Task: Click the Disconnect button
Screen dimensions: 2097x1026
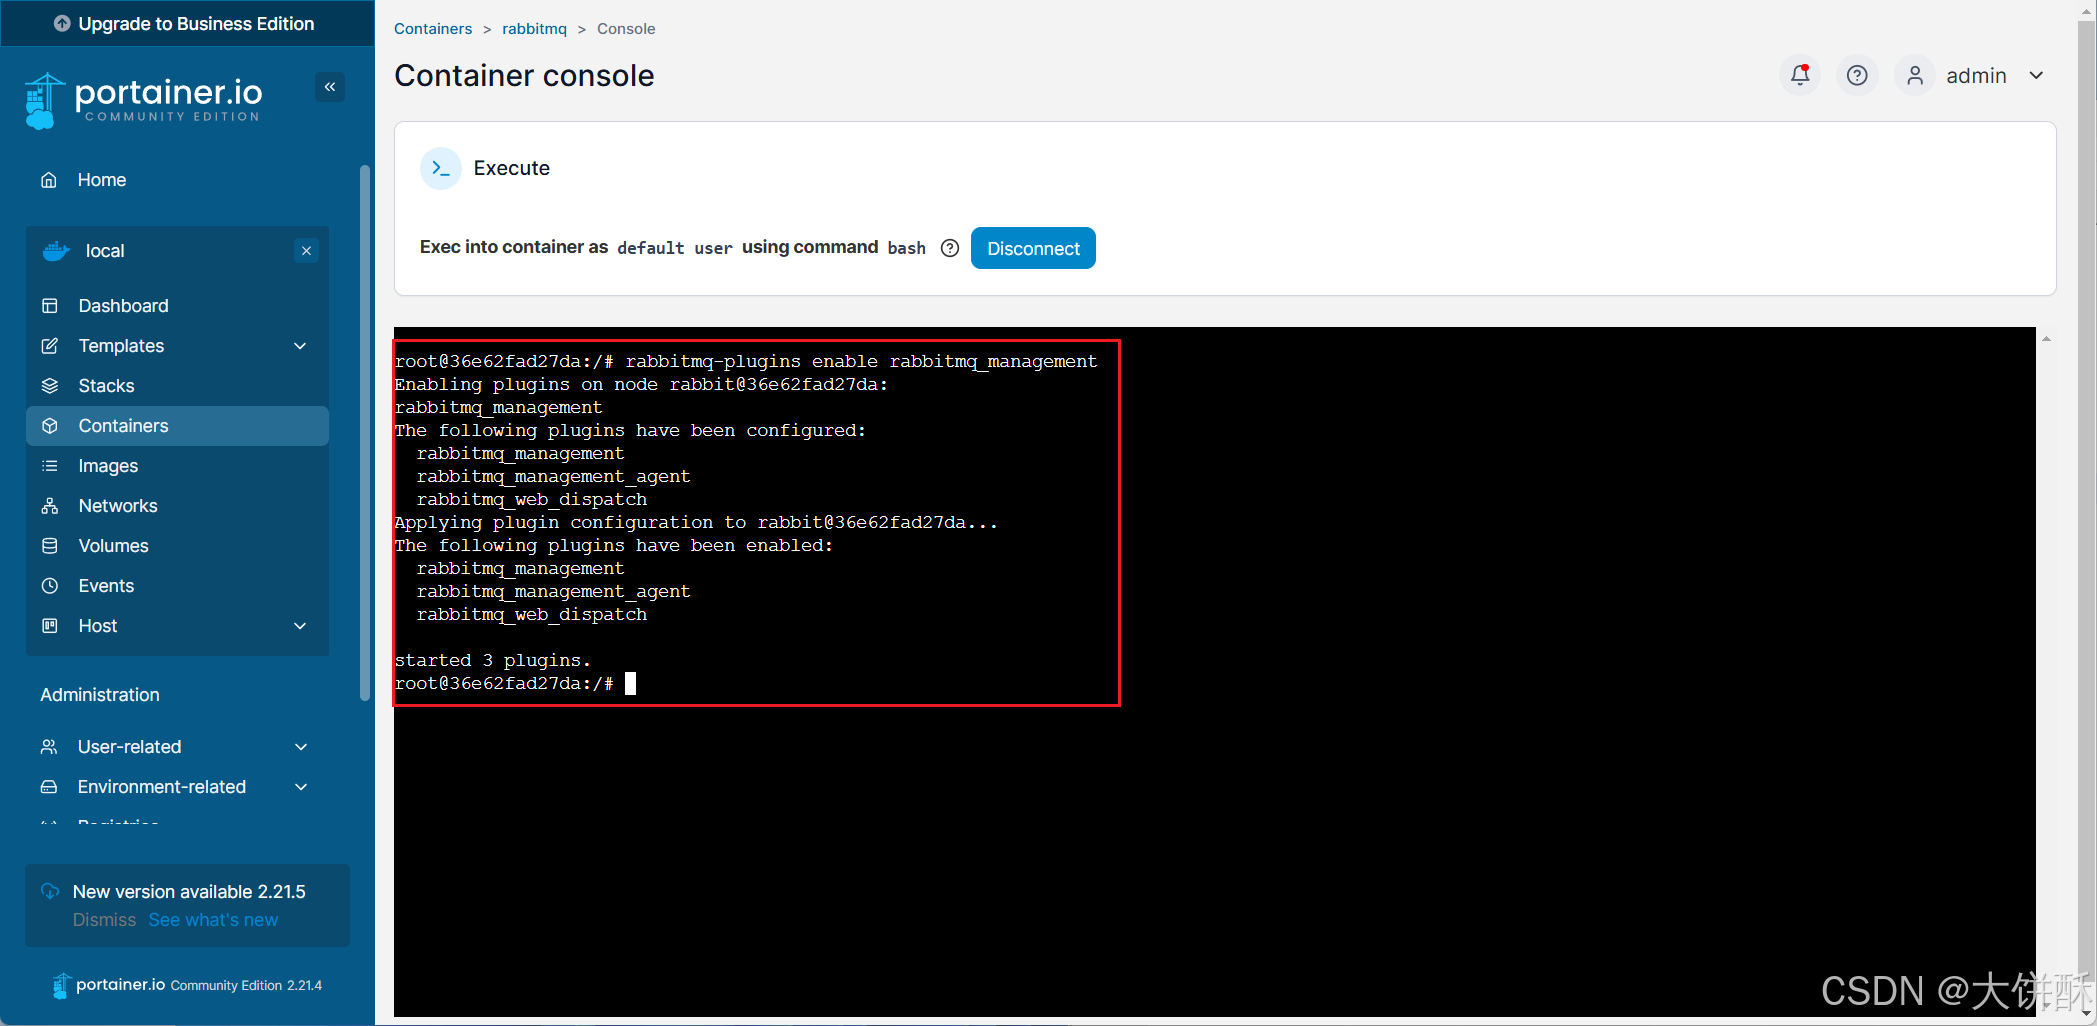Action: 1033,248
